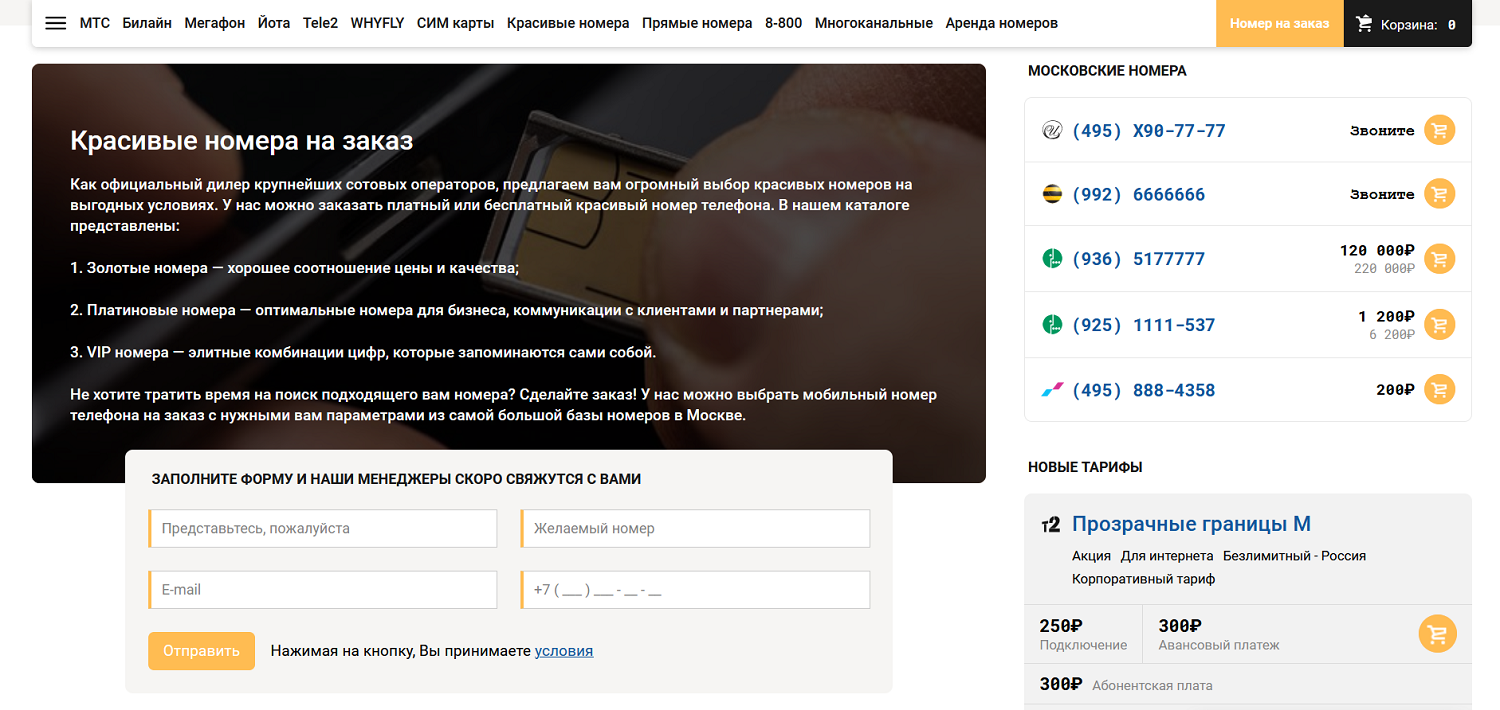Focus the Представьтесь, пожалуйста field
This screenshot has height=710, width=1500.
point(323,528)
